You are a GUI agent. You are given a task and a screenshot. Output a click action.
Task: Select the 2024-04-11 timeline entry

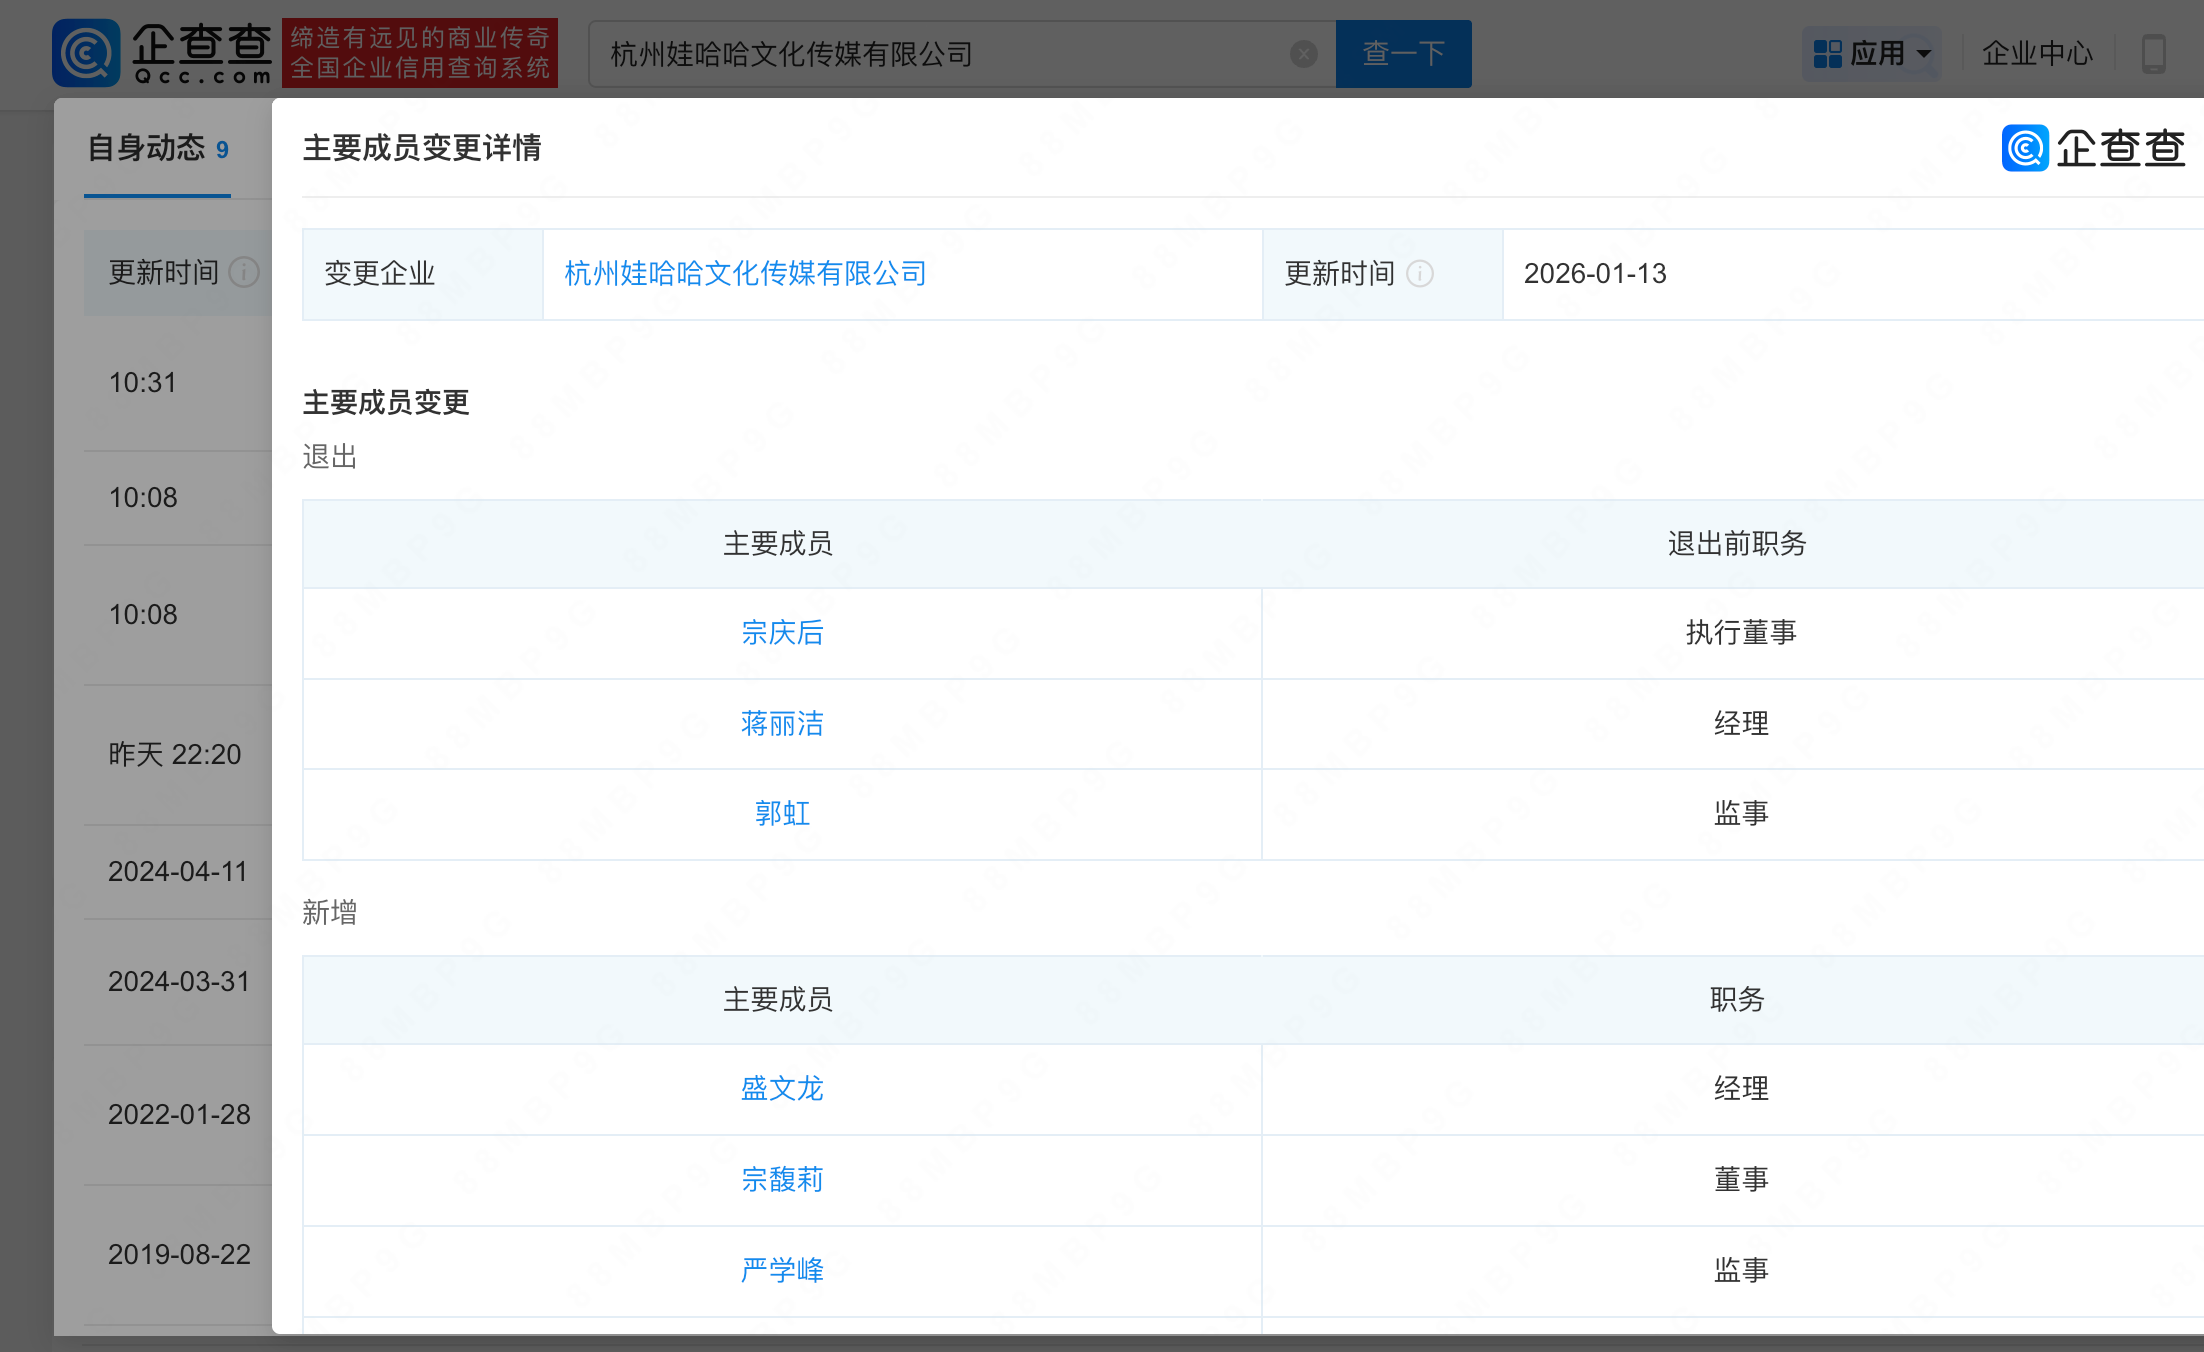177,872
